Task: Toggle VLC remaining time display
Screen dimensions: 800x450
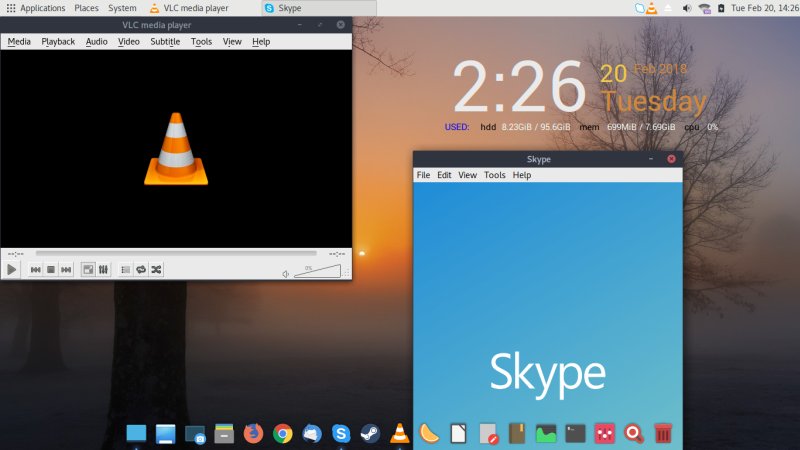Action: click(337, 254)
